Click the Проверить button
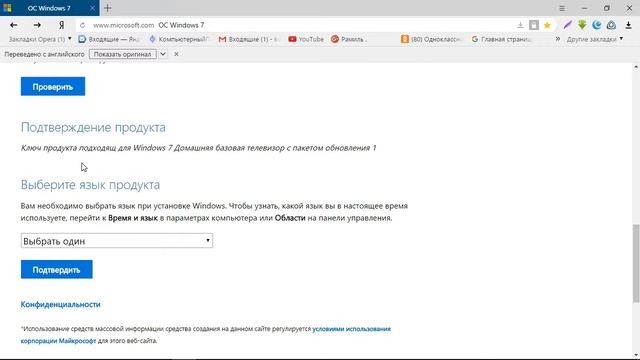The width and height of the screenshot is (640, 360). tap(53, 87)
